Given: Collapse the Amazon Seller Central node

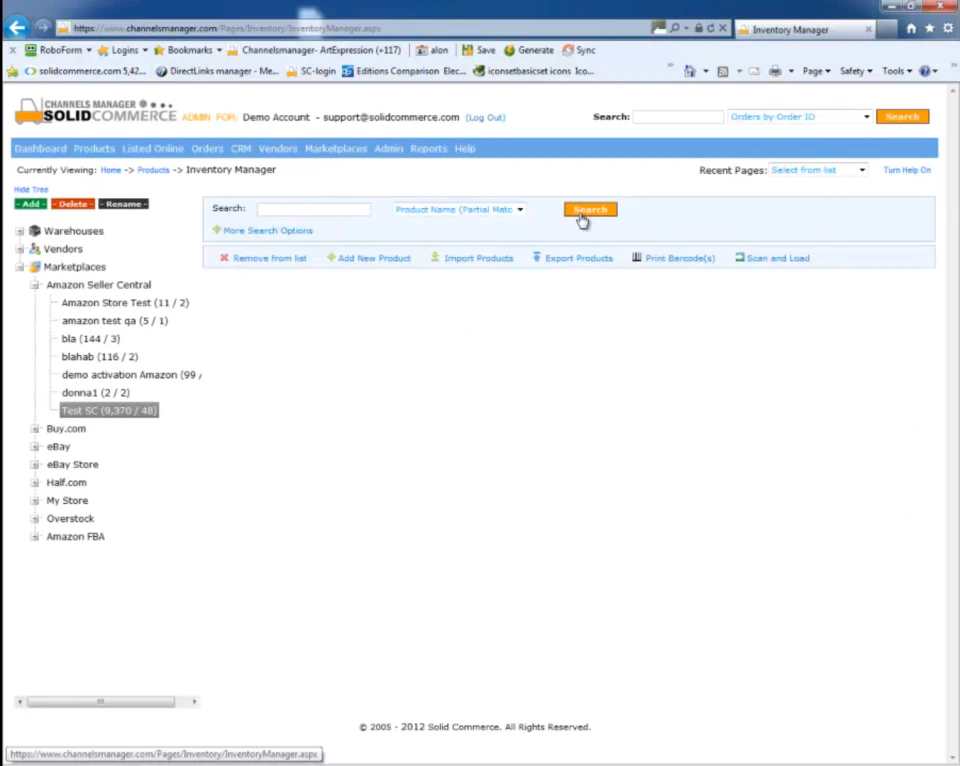Looking at the screenshot, I should click(33, 284).
